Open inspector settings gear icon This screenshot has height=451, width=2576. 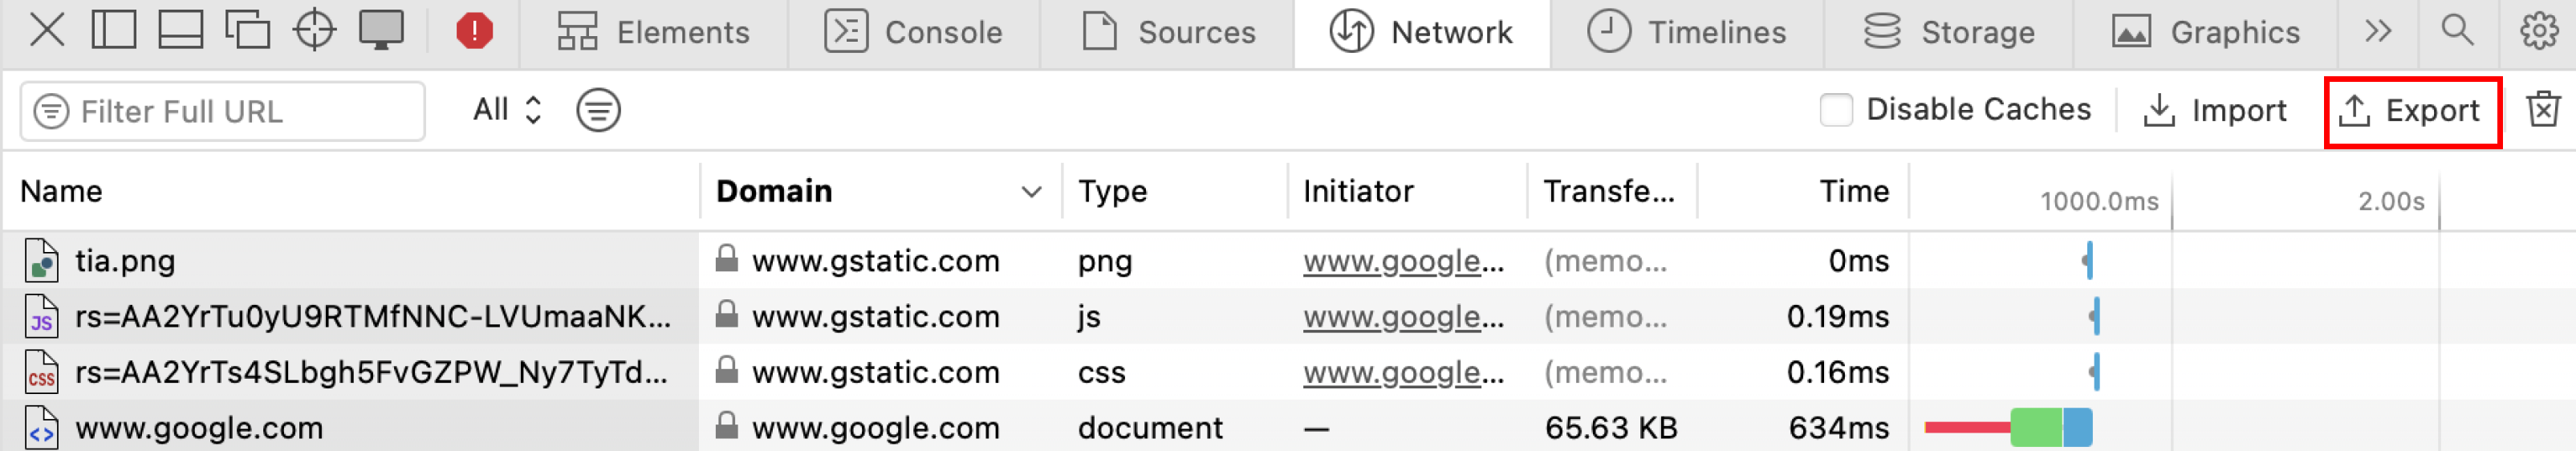pos(2539,31)
